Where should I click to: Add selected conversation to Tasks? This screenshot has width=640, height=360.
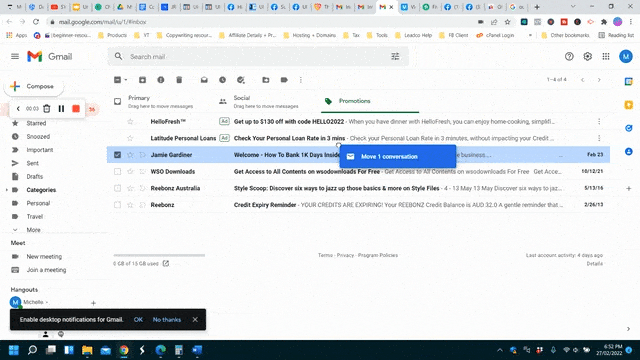click(240, 80)
